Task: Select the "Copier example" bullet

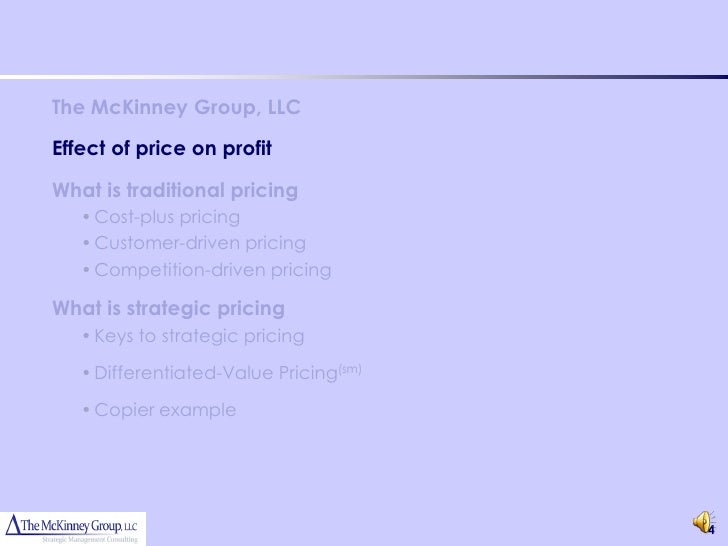Action: coord(165,410)
